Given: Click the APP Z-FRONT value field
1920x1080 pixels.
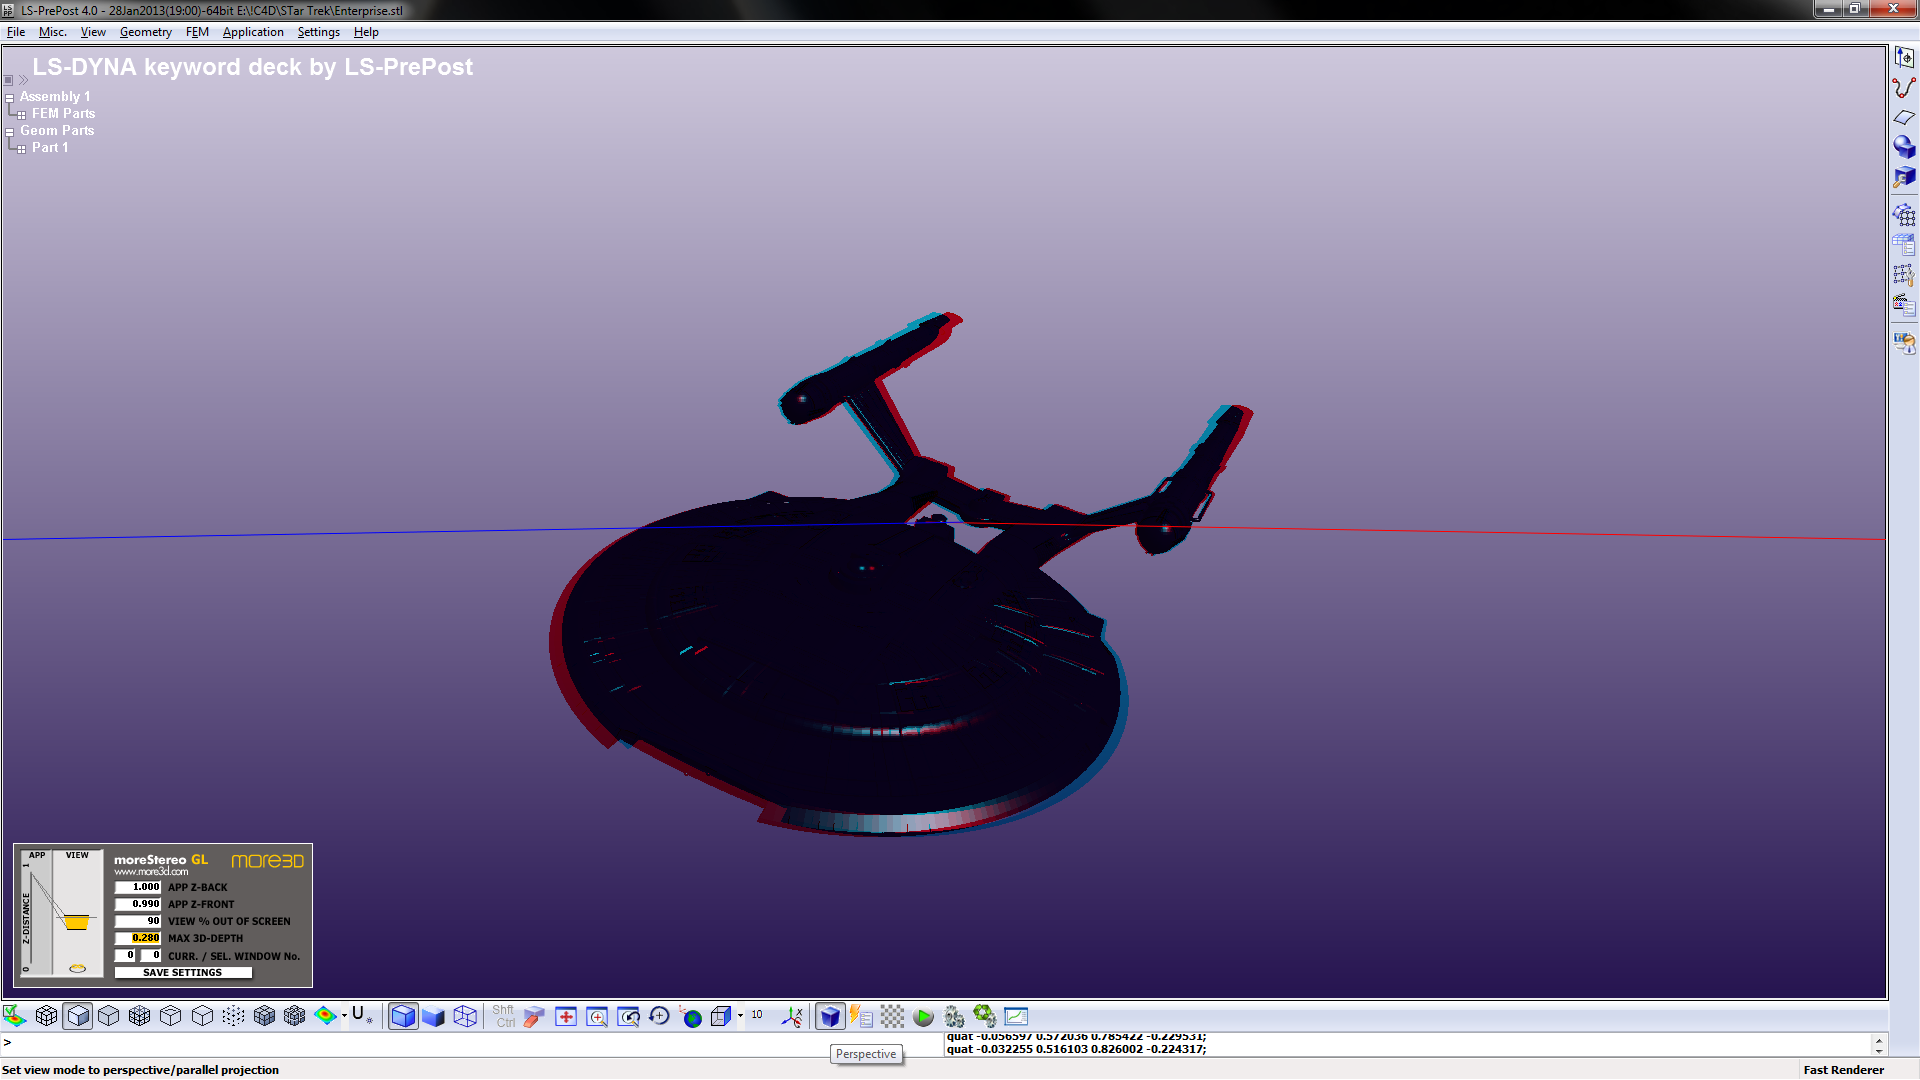Looking at the screenshot, I should click(138, 904).
